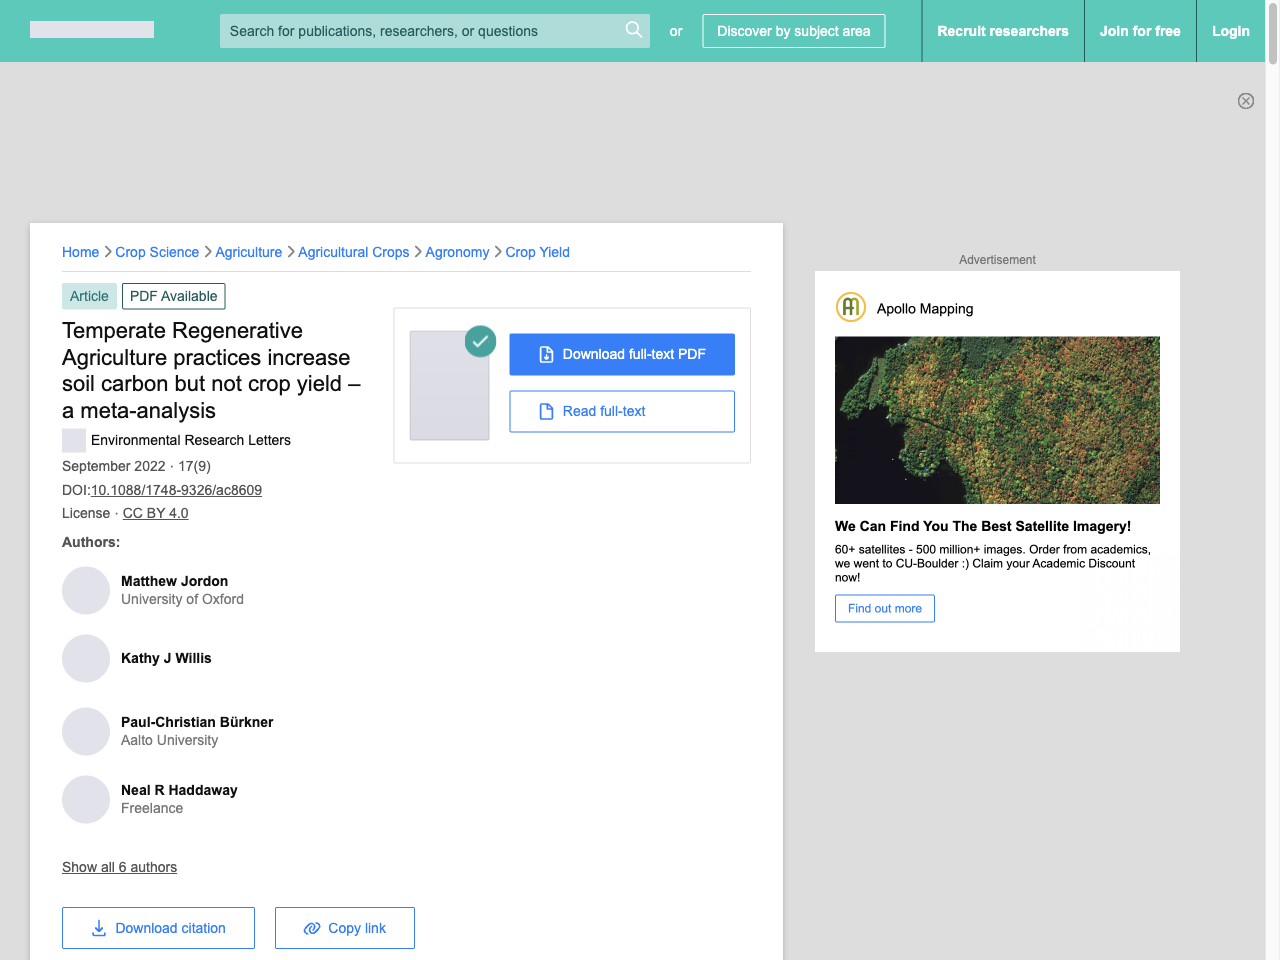Click the Copy link button
This screenshot has height=960, width=1280.
click(x=344, y=928)
